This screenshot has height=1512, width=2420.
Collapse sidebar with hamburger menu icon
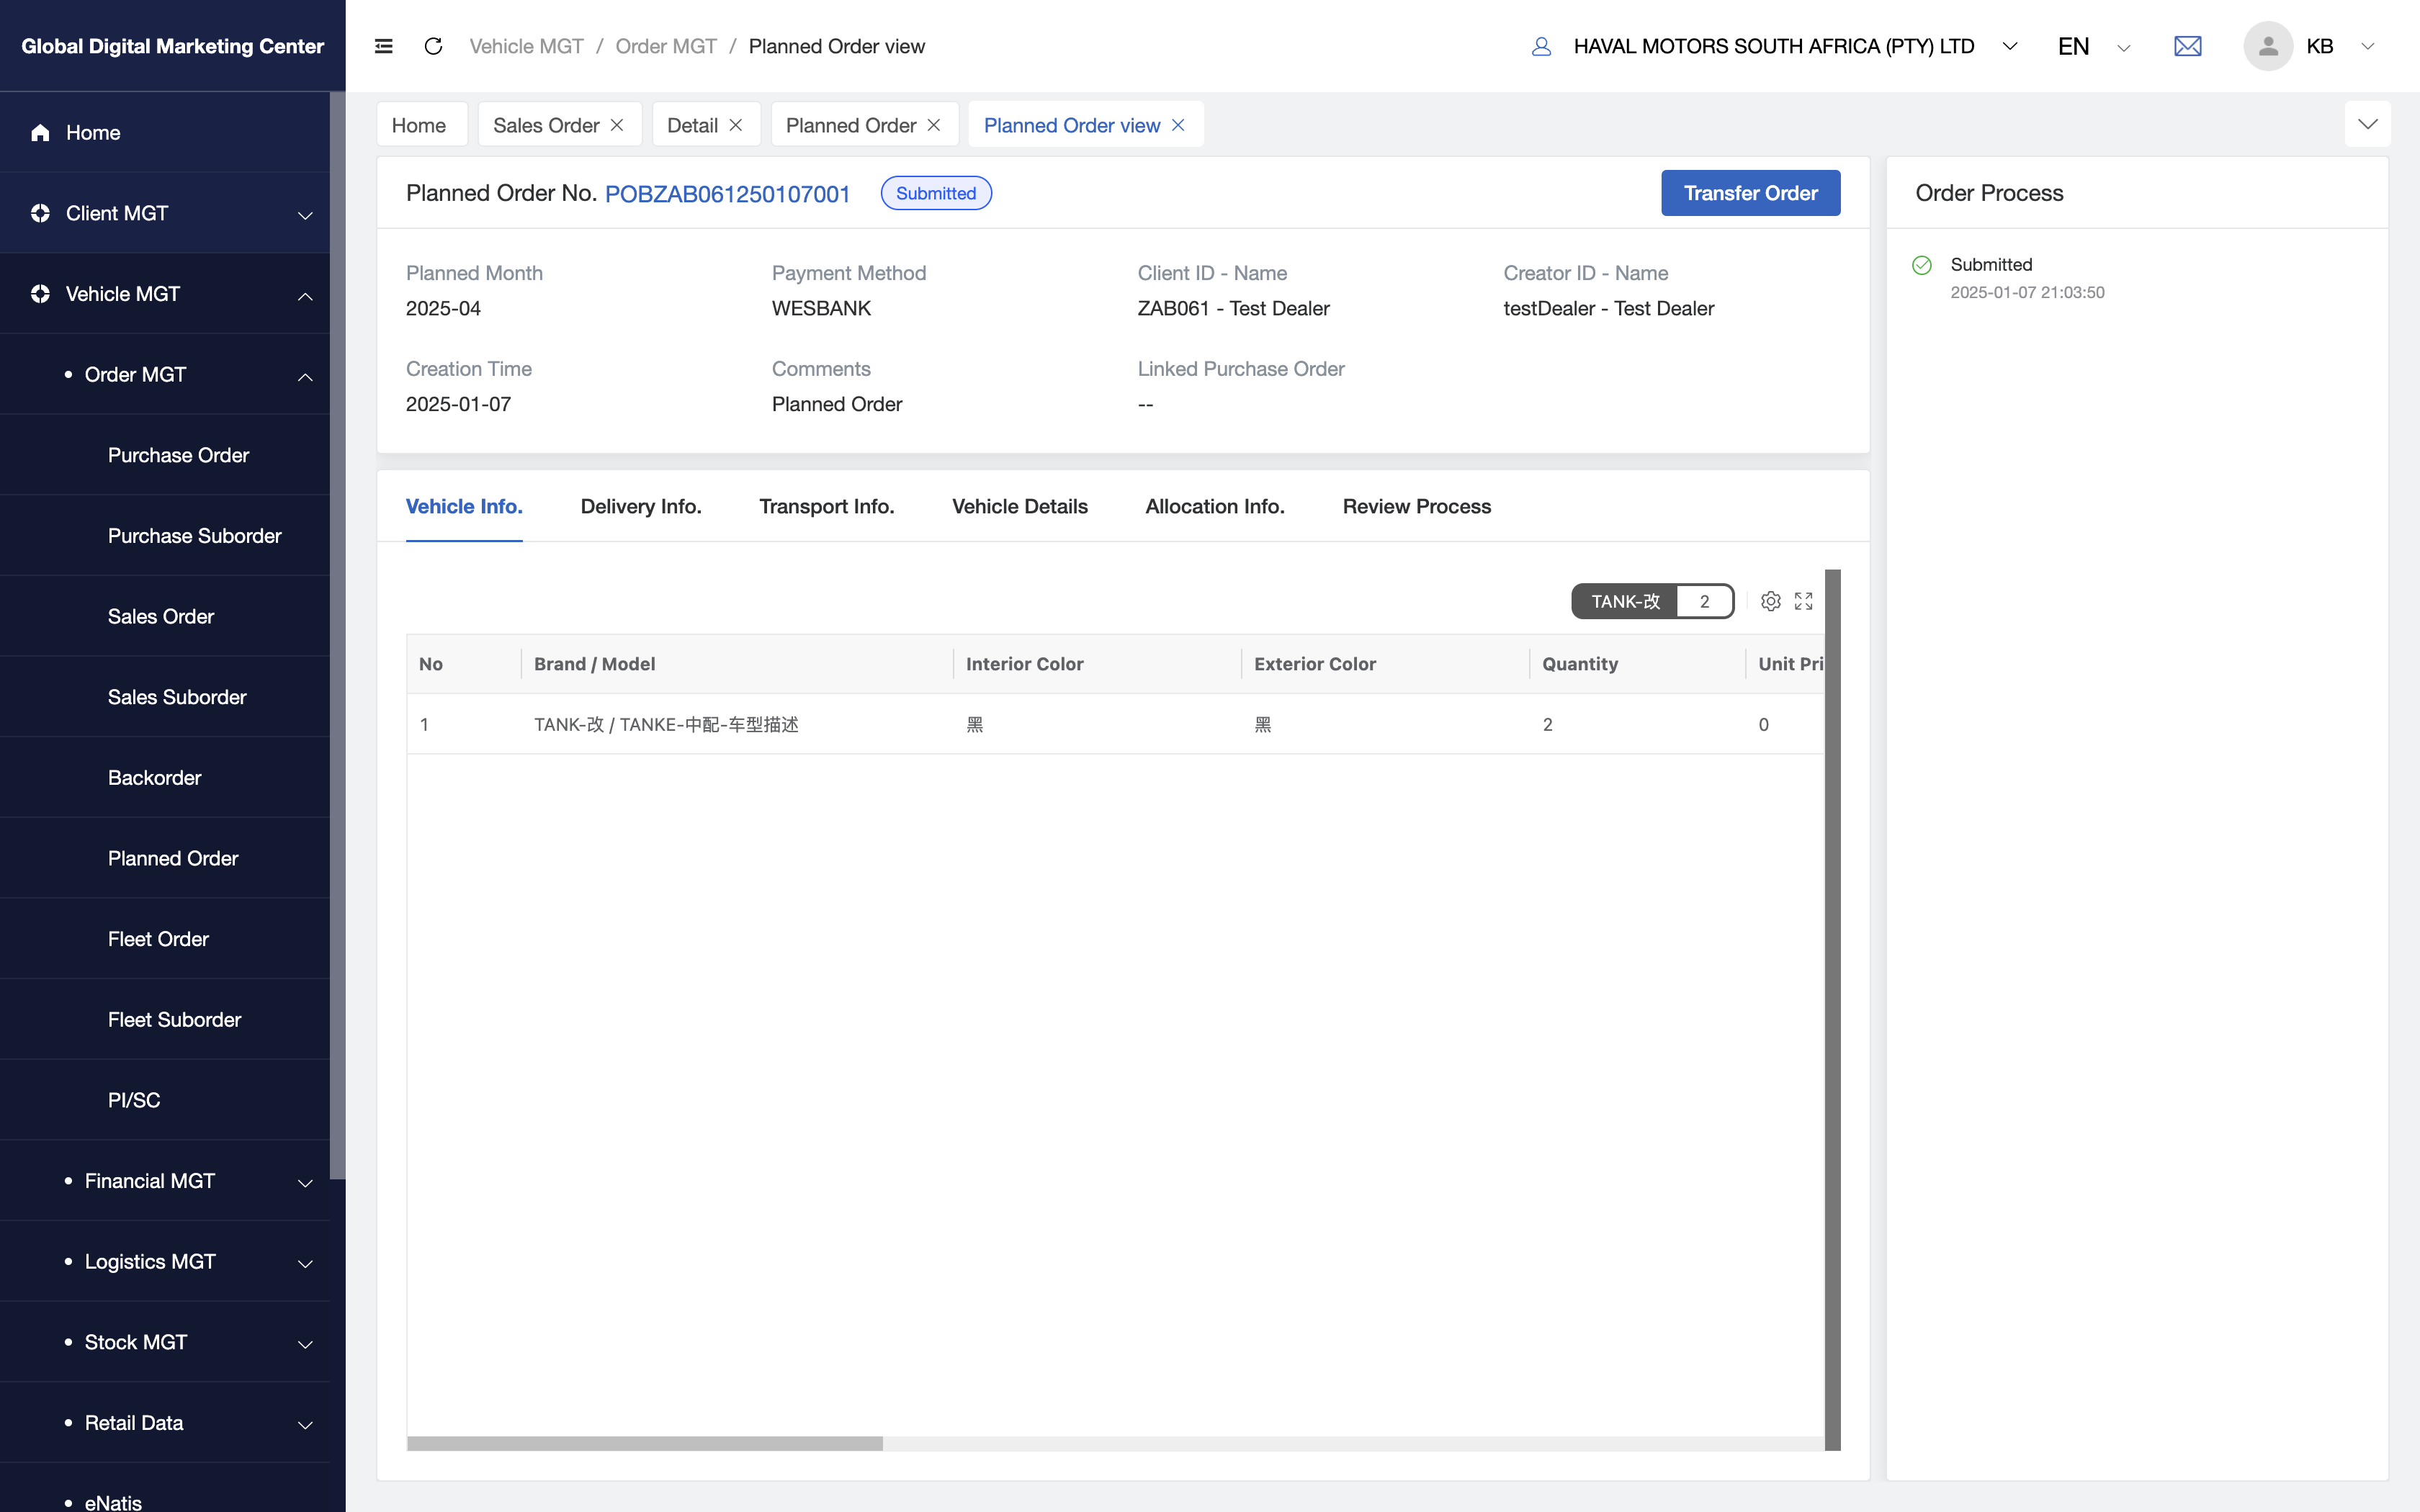(383, 46)
